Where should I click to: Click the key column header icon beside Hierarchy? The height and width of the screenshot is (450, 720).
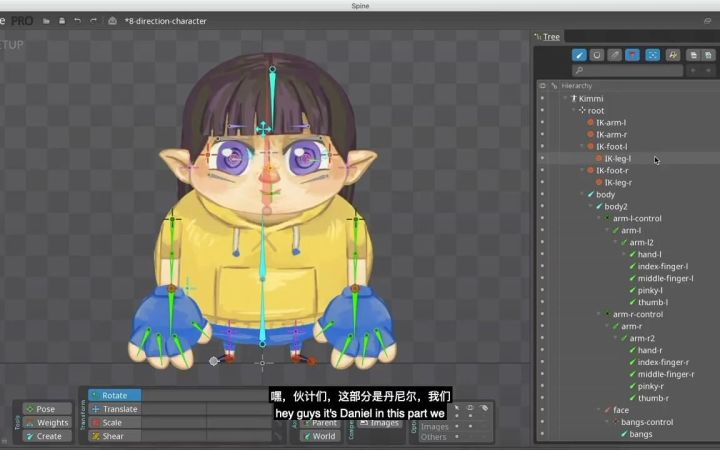pyautogui.click(x=554, y=86)
